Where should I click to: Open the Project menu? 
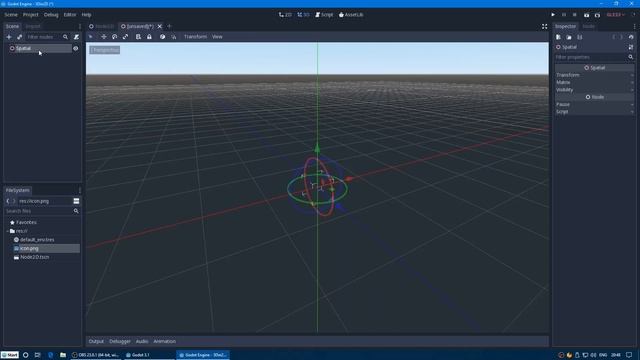pyautogui.click(x=30, y=15)
